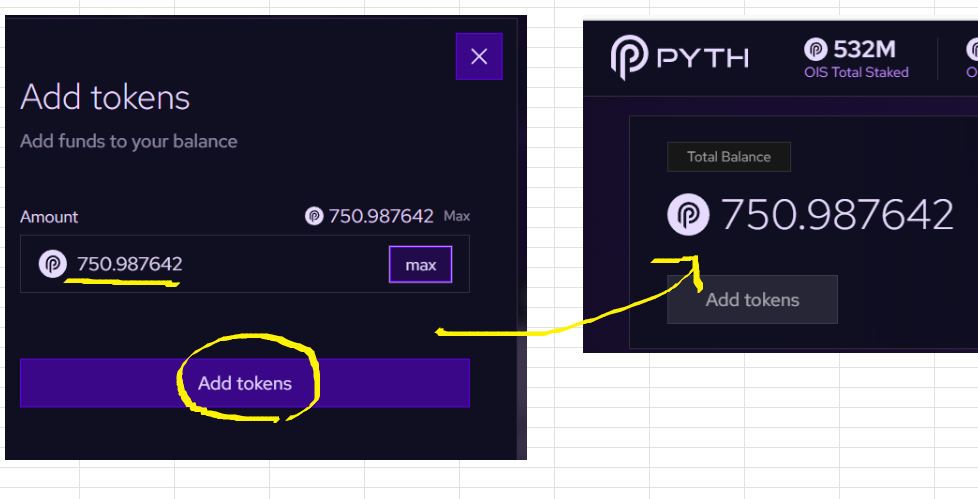The height and width of the screenshot is (499, 978).
Task: Click the dialog's vertical scrollbar
Action: (522, 237)
